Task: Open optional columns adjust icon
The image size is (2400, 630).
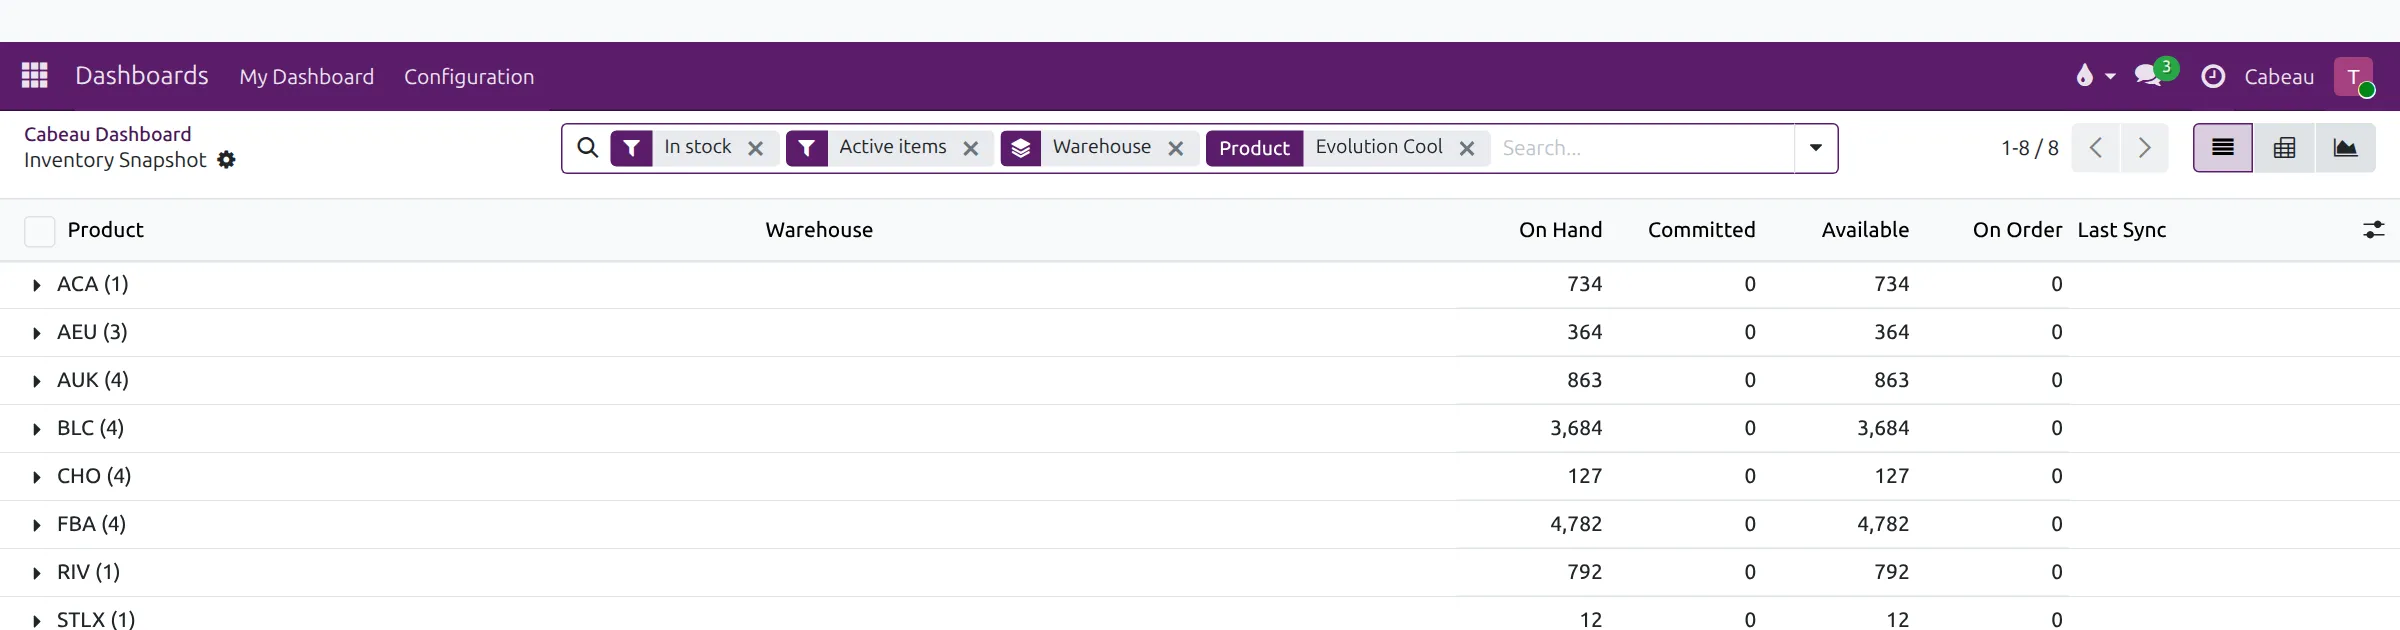Action: pos(2374,230)
